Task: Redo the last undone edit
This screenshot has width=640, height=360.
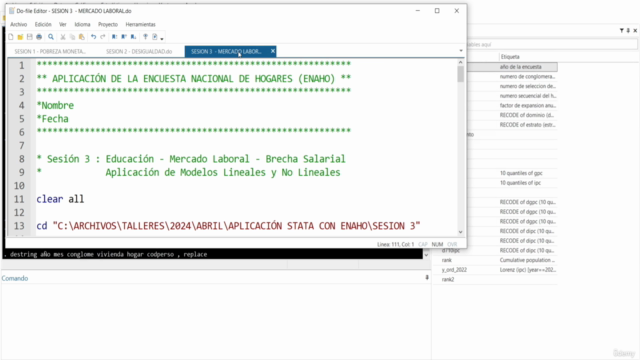Action: 103,37
